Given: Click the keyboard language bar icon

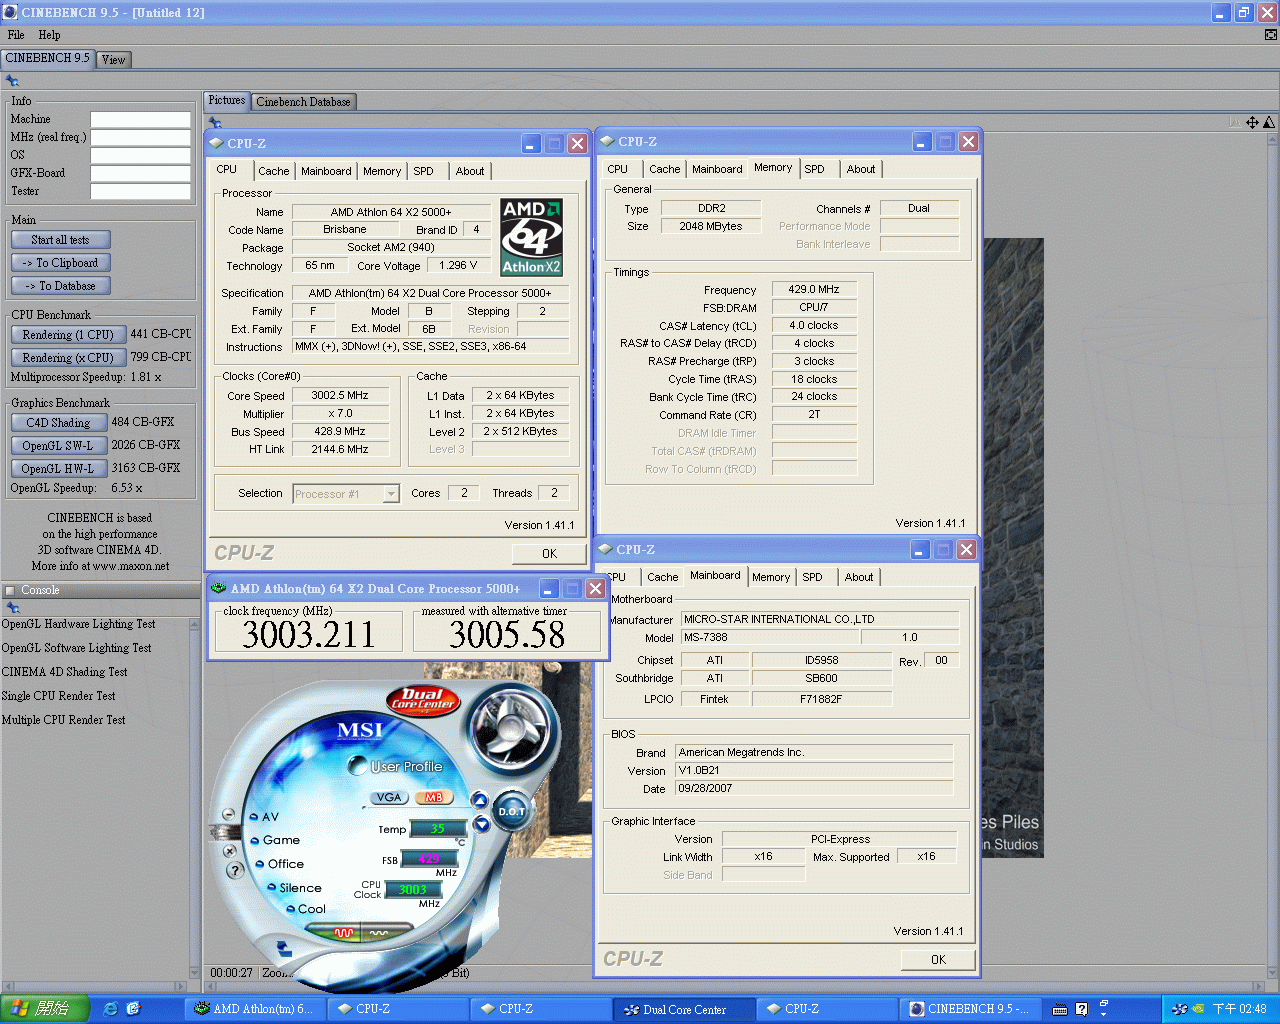Looking at the screenshot, I should pyautogui.click(x=1060, y=1009).
